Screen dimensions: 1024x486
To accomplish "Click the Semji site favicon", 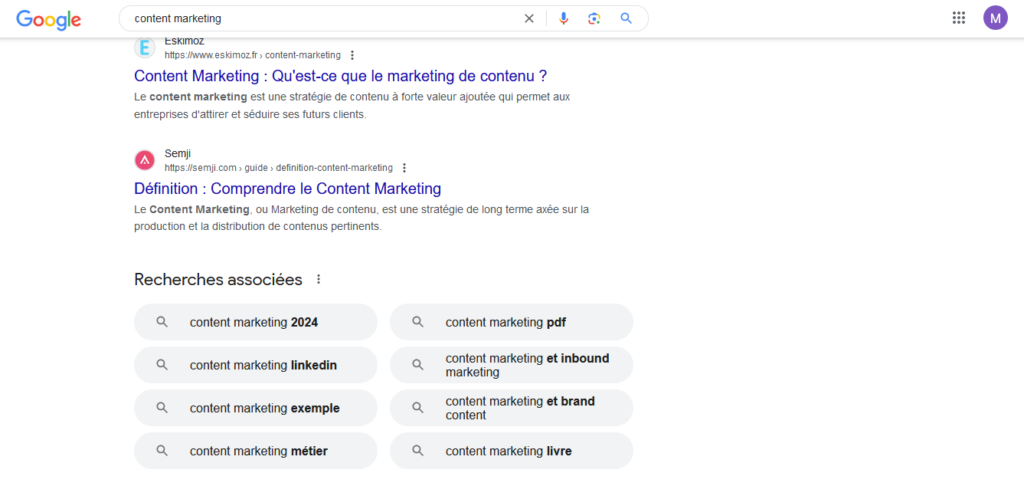I will (144, 160).
